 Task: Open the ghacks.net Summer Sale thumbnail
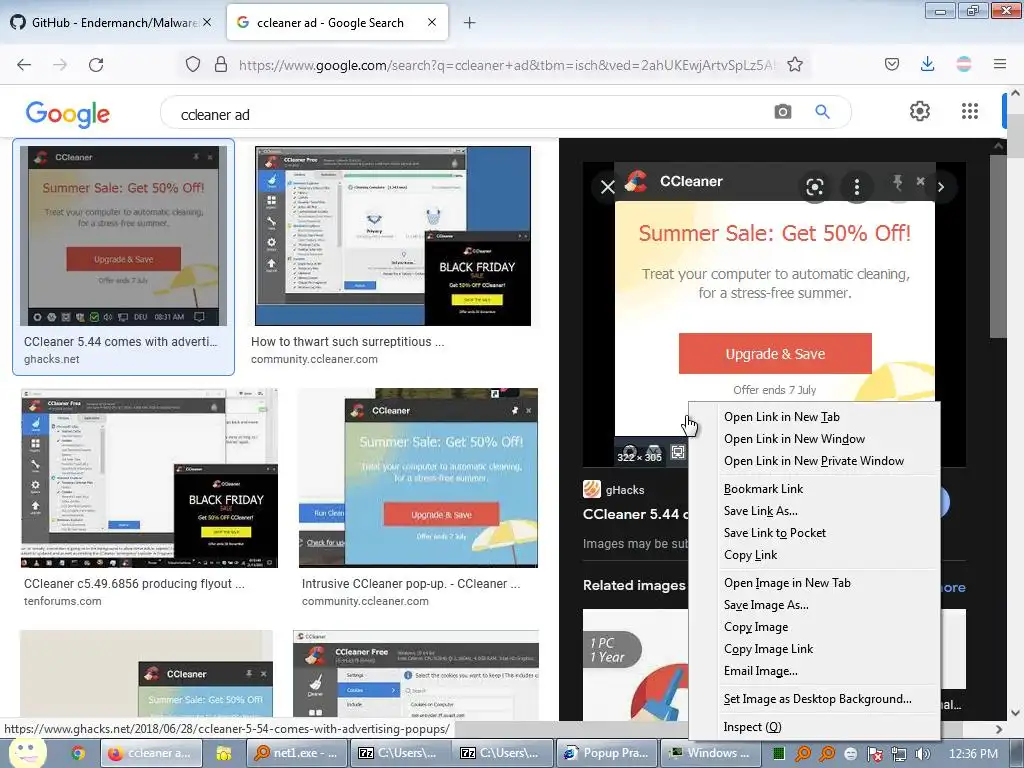point(123,236)
